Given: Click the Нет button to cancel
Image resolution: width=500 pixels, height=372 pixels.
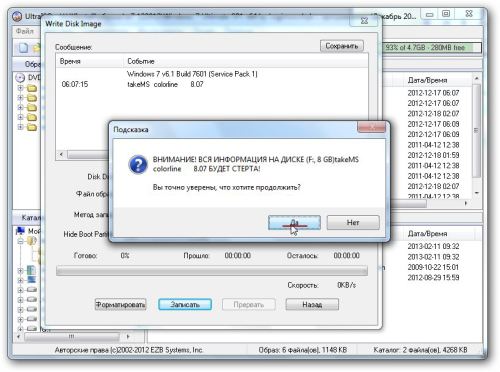Looking at the screenshot, I should click(353, 222).
